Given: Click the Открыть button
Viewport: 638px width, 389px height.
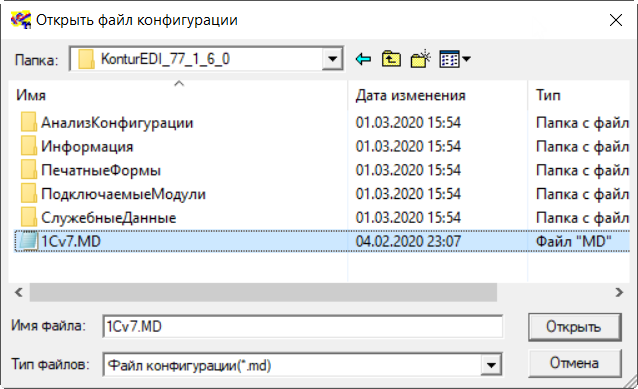Looking at the screenshot, I should point(575,327).
